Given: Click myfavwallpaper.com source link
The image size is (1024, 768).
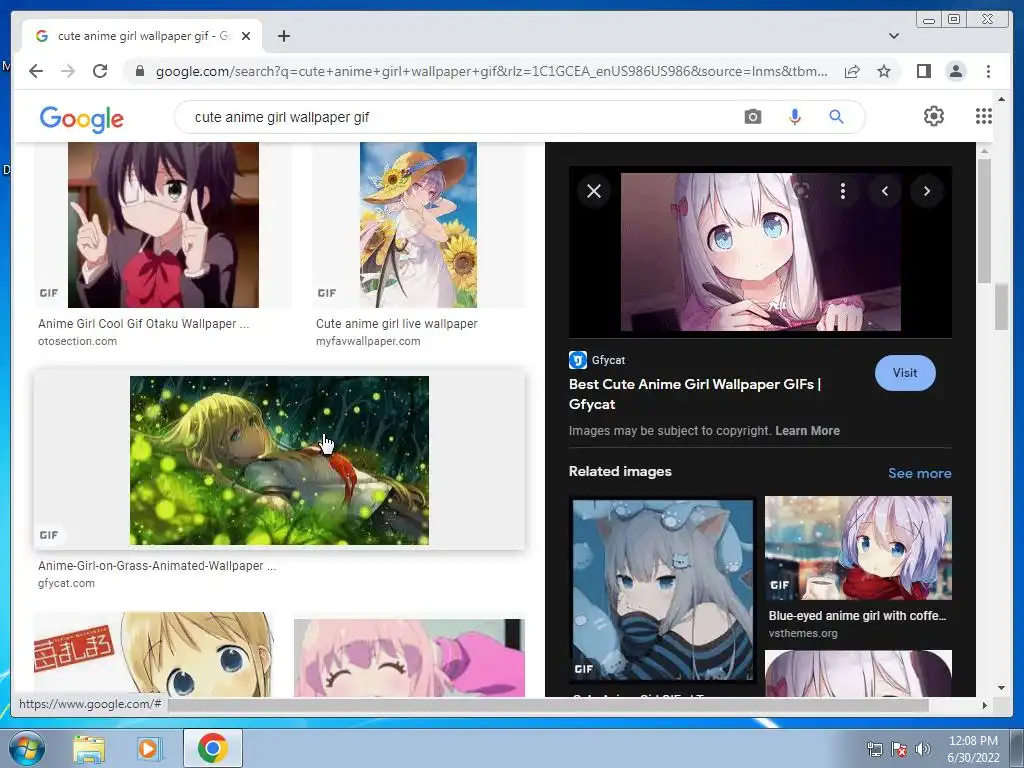Looking at the screenshot, I should click(368, 341).
